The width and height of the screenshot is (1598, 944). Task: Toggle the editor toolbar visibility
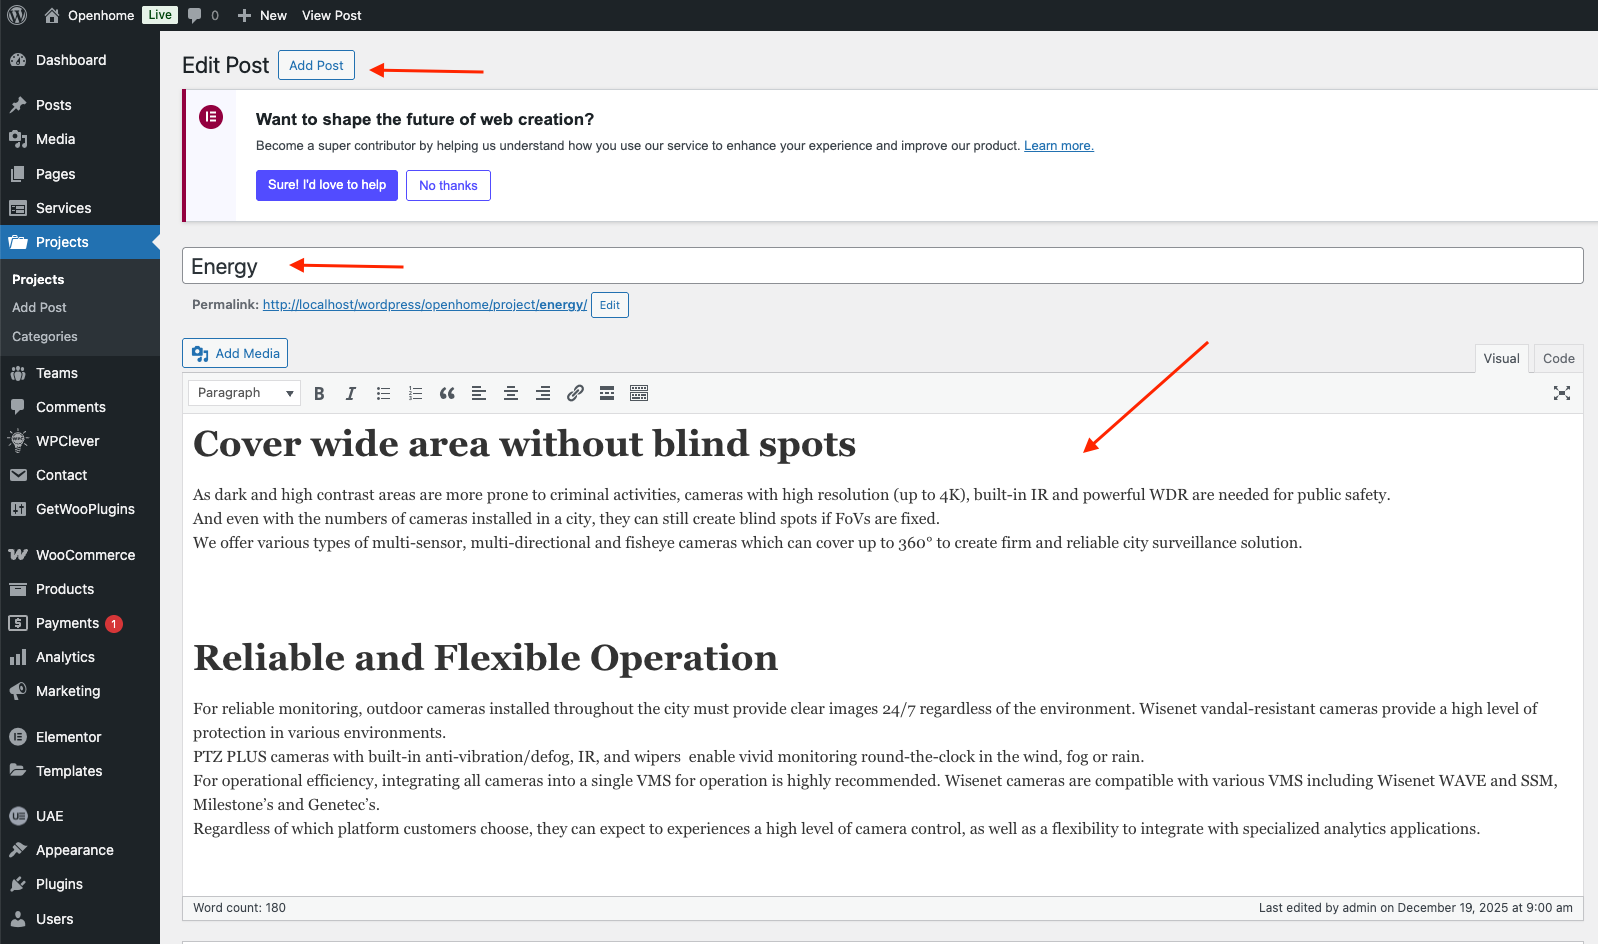click(639, 394)
